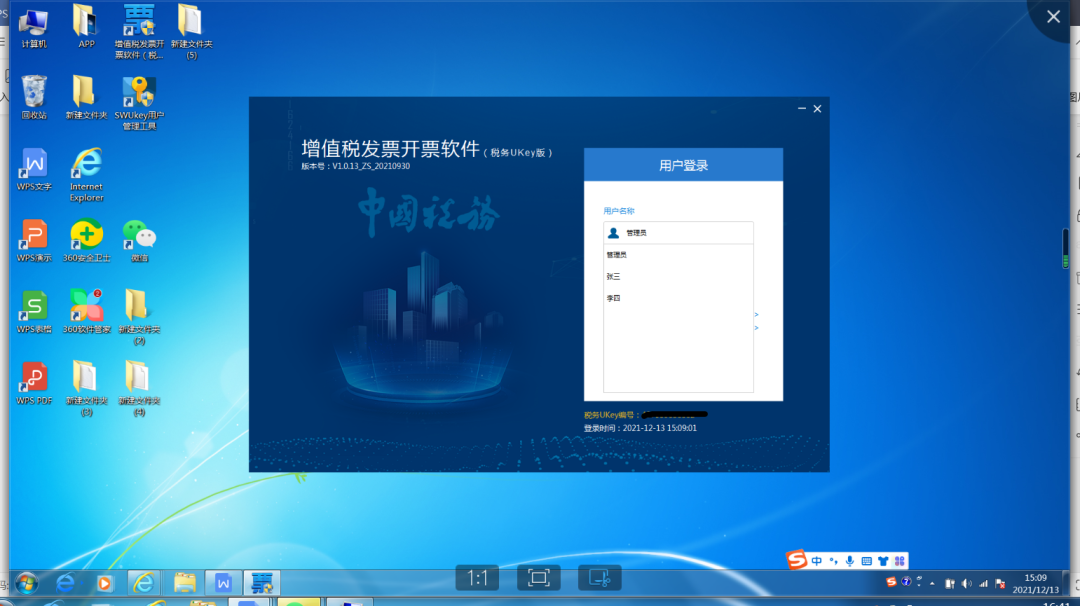Open network signal tray icon
The image size is (1080, 606).
tap(984, 583)
